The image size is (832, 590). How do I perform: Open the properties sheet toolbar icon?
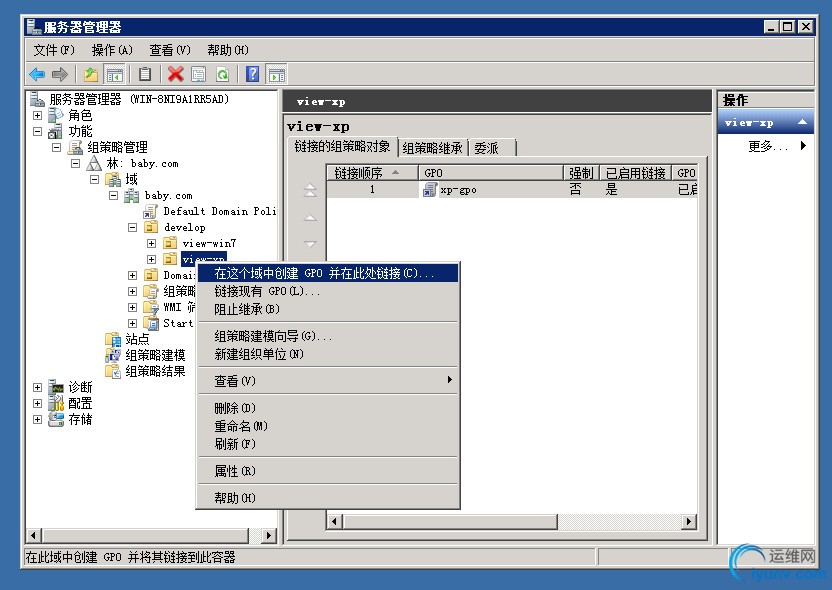[x=198, y=74]
